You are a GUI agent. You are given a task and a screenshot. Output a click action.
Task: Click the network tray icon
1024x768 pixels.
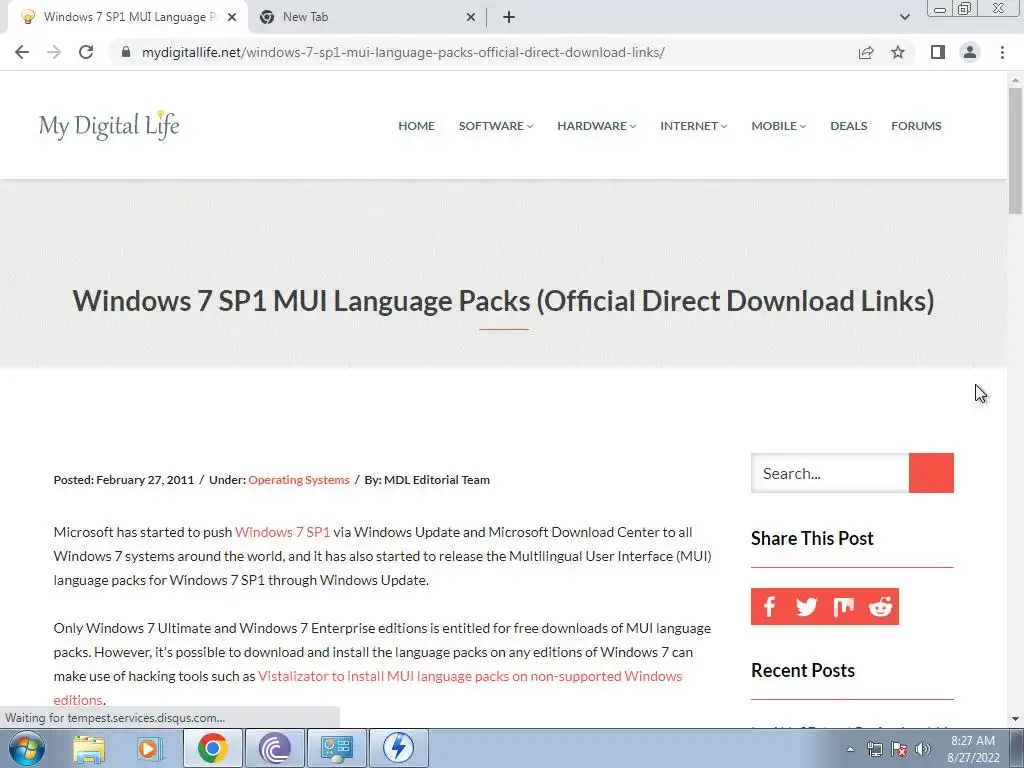click(x=874, y=749)
